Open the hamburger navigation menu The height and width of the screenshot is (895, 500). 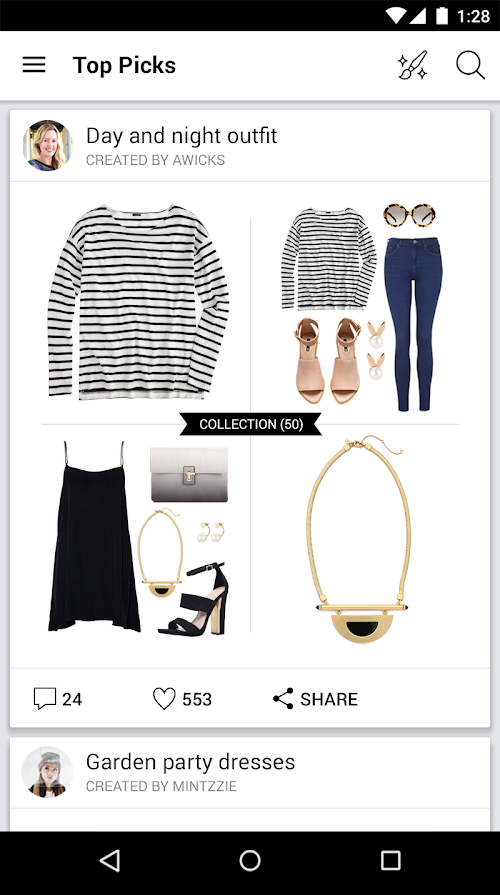[x=34, y=65]
